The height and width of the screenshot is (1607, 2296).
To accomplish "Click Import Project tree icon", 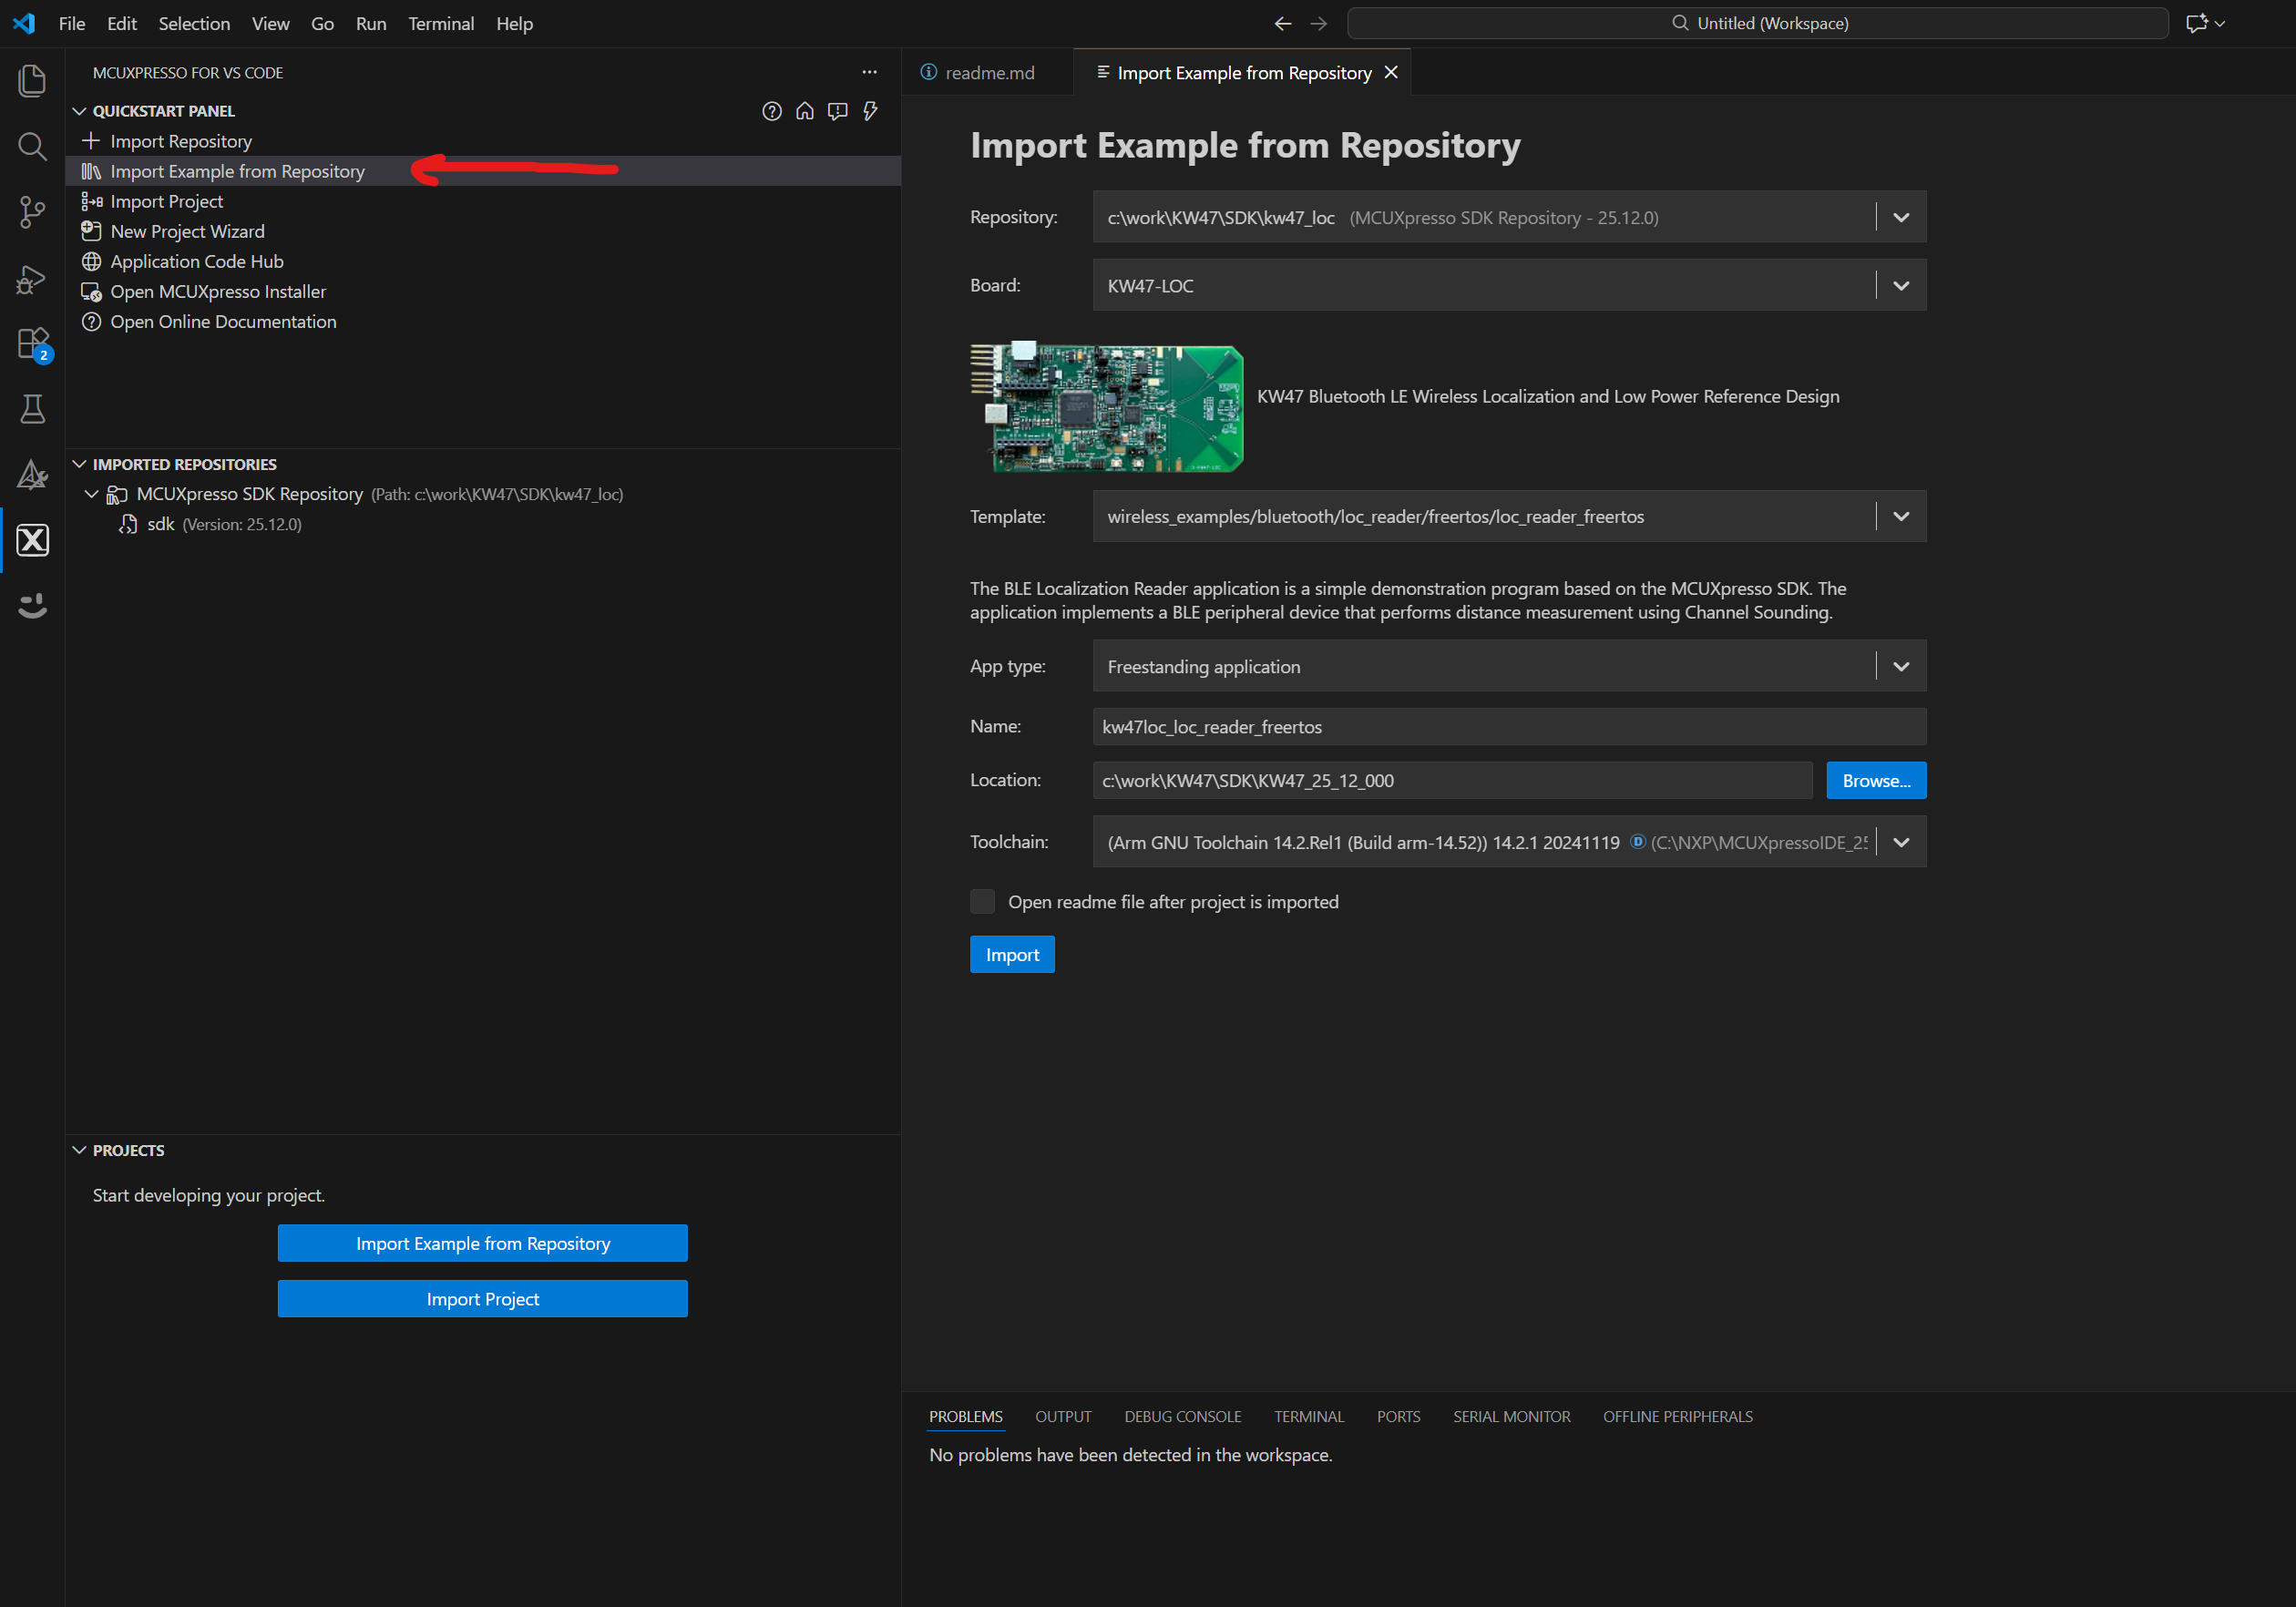I will tap(91, 201).
